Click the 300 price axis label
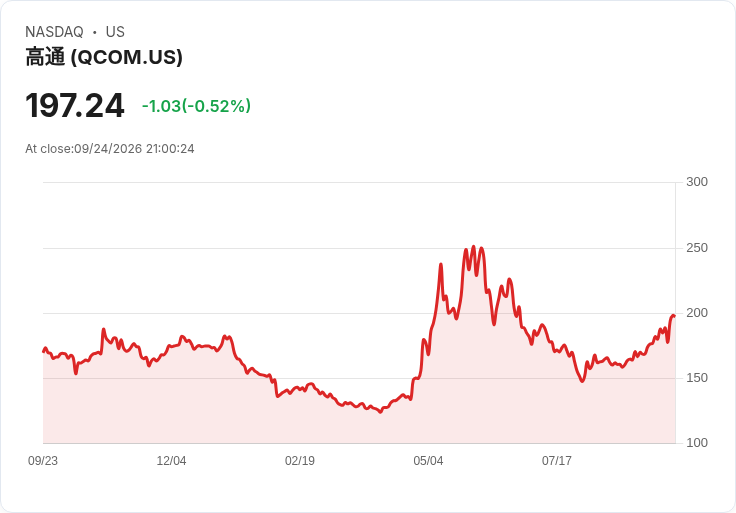Screen dimensions: 736x513 (x=697, y=182)
